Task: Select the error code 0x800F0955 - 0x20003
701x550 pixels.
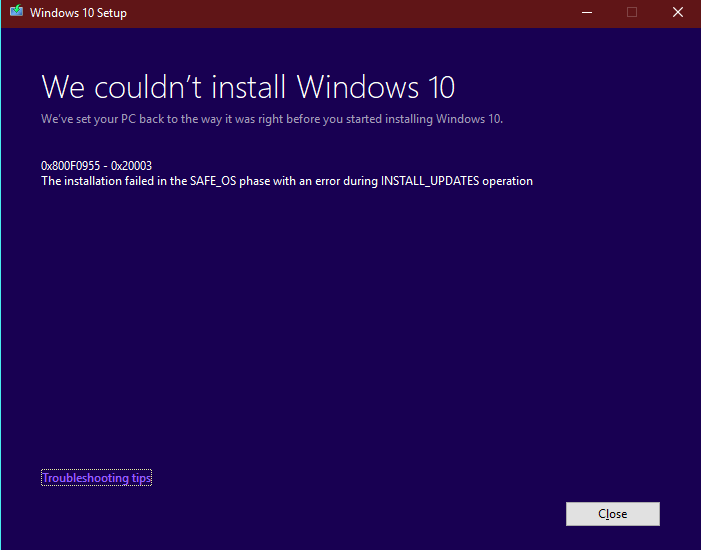Action: [x=97, y=166]
